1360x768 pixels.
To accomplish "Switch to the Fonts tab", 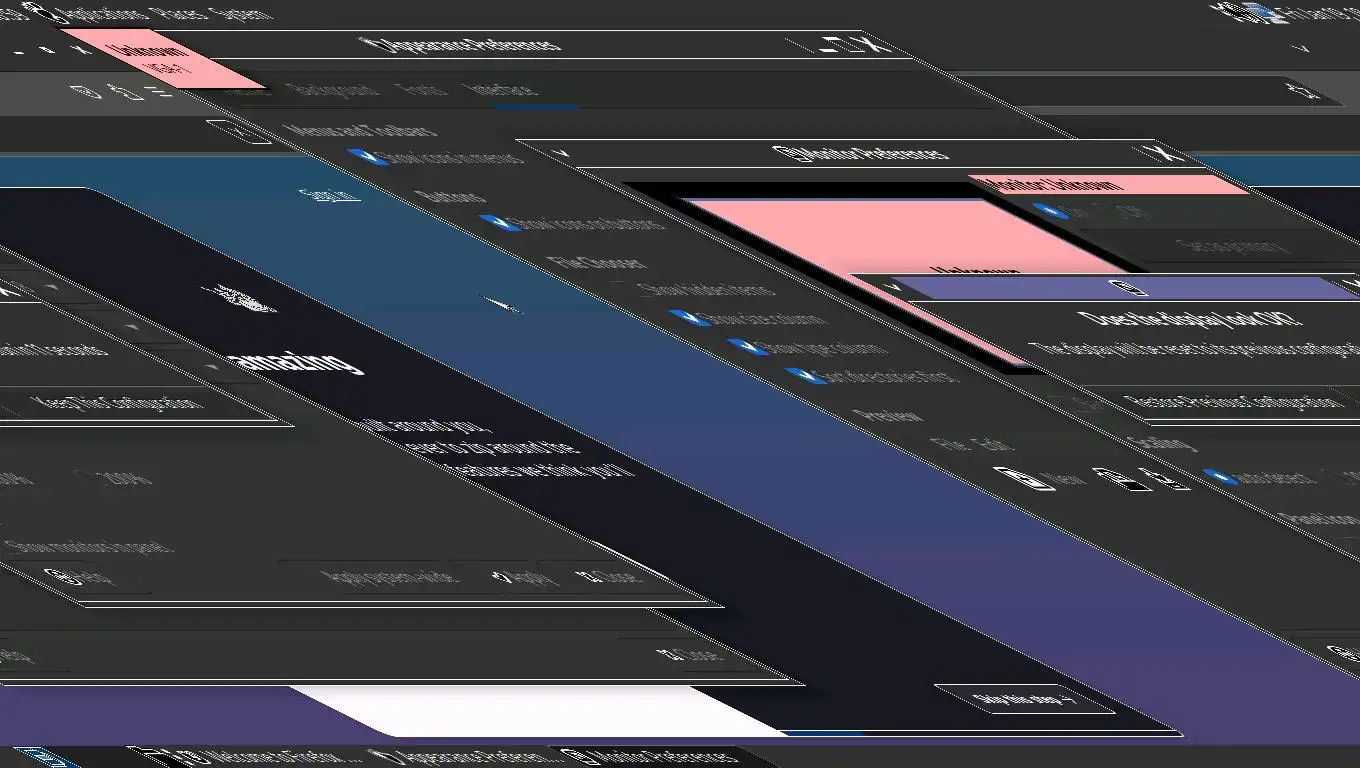I will coord(421,90).
